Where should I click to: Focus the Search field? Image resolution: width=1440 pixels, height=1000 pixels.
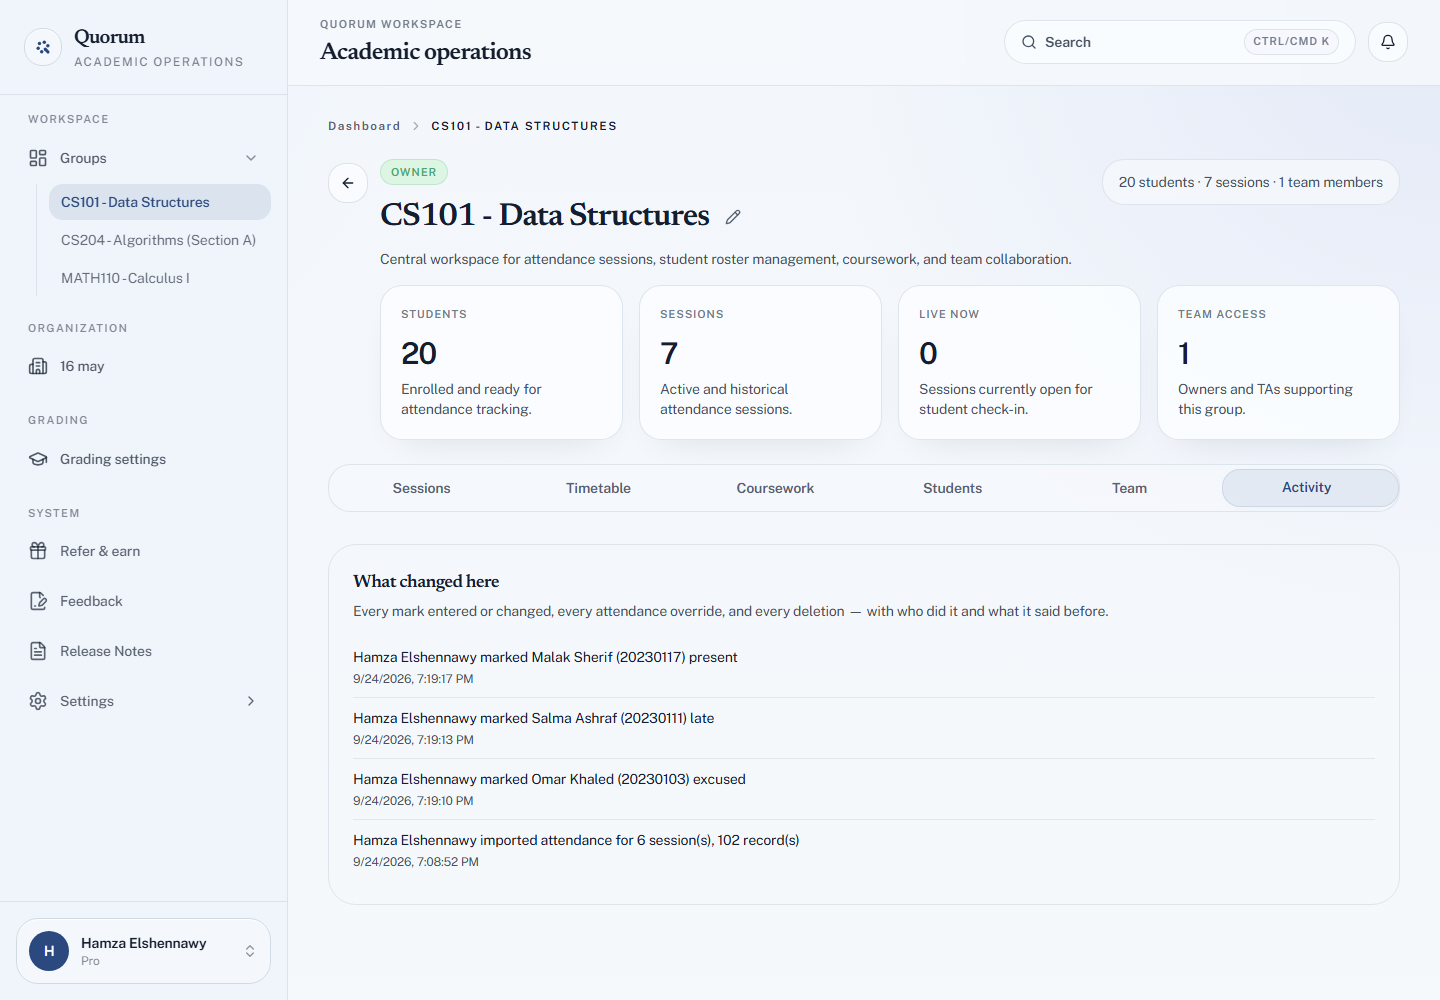pyautogui.click(x=1179, y=42)
